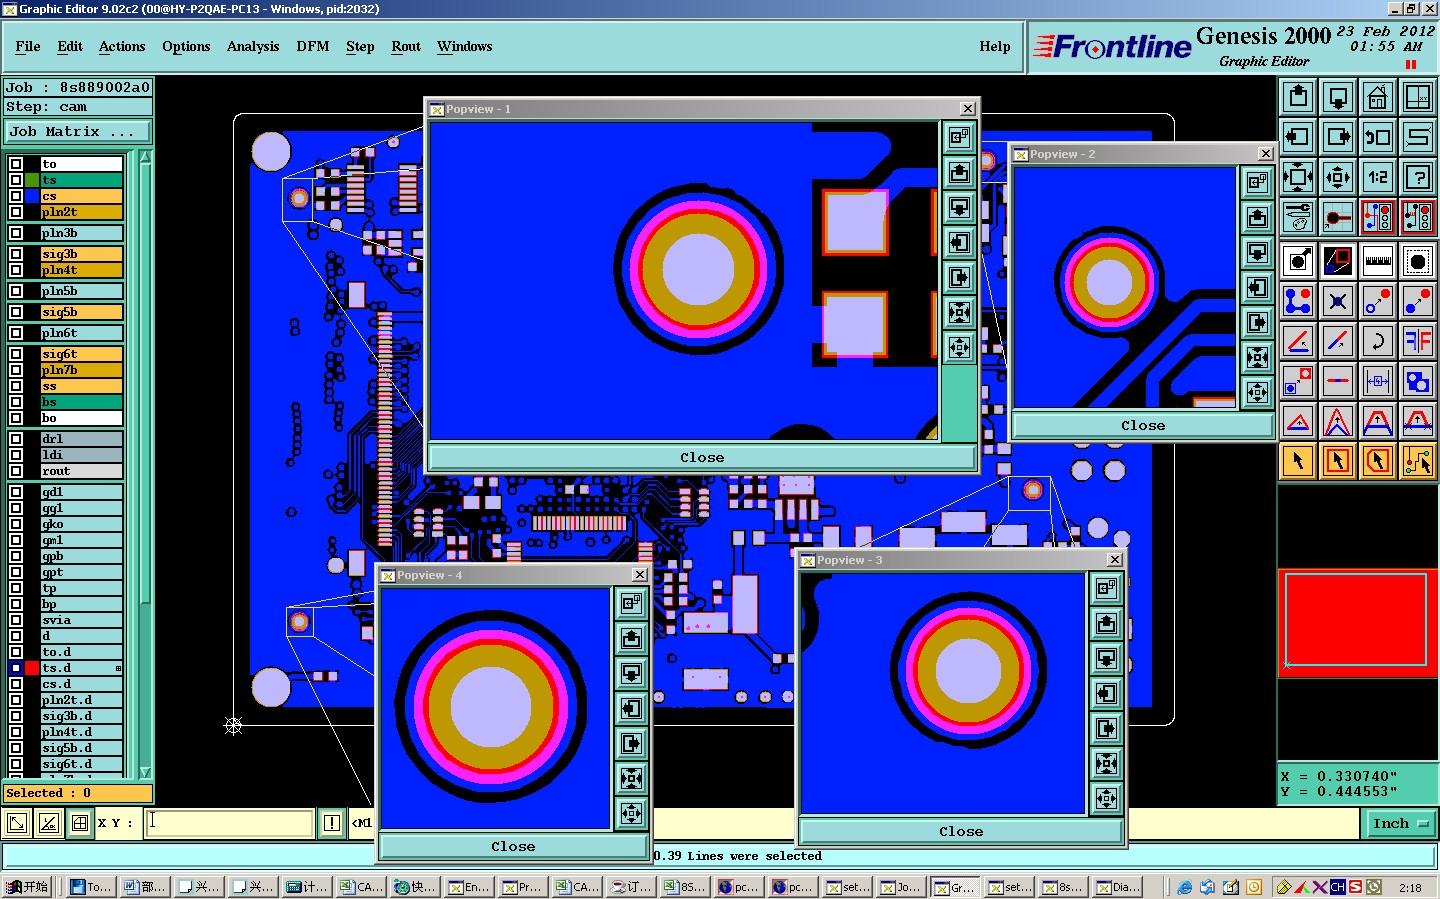Image resolution: width=1440 pixels, height=899 pixels.
Task: Open the Rout menu
Action: (x=406, y=46)
